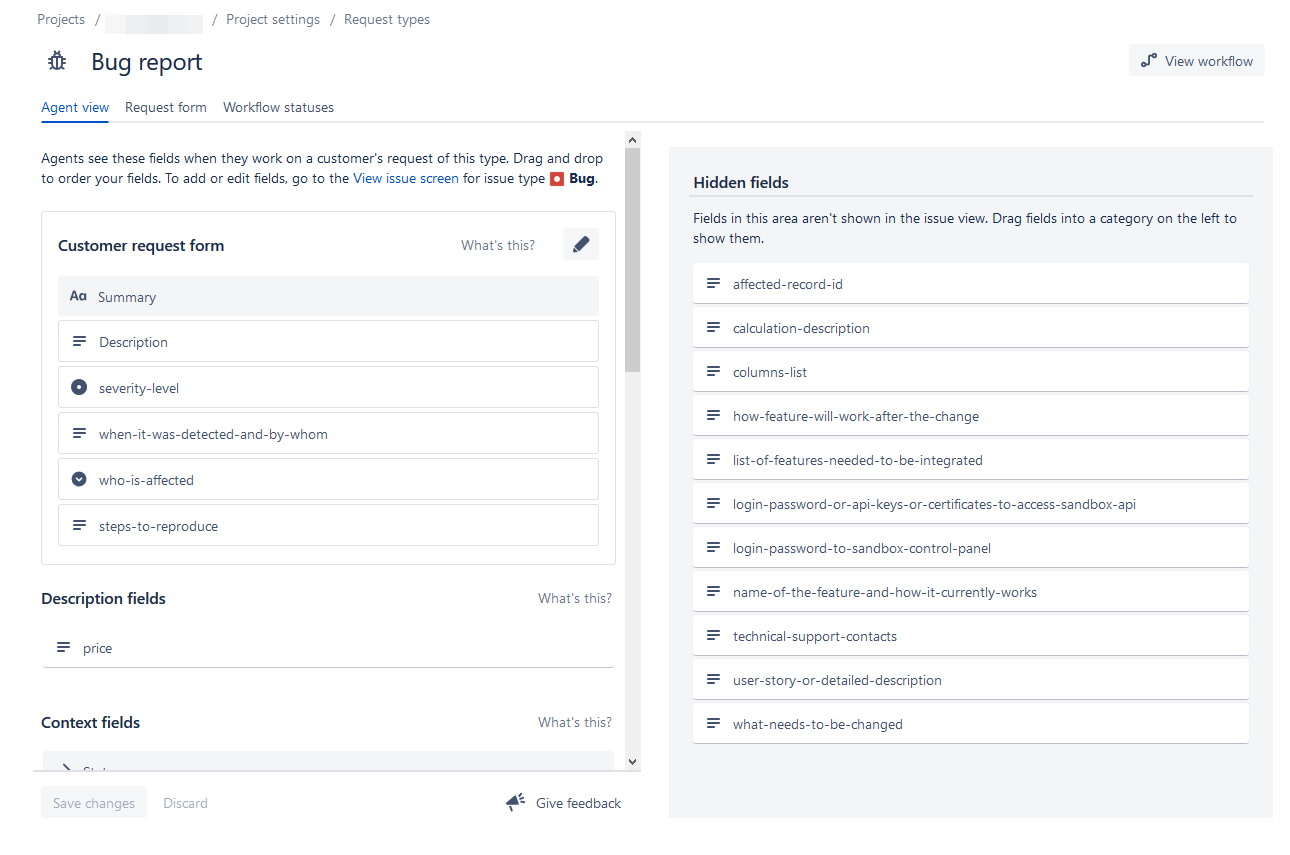Image resolution: width=1290 pixels, height=855 pixels.
Task: Click the Discard button
Action: tap(186, 803)
